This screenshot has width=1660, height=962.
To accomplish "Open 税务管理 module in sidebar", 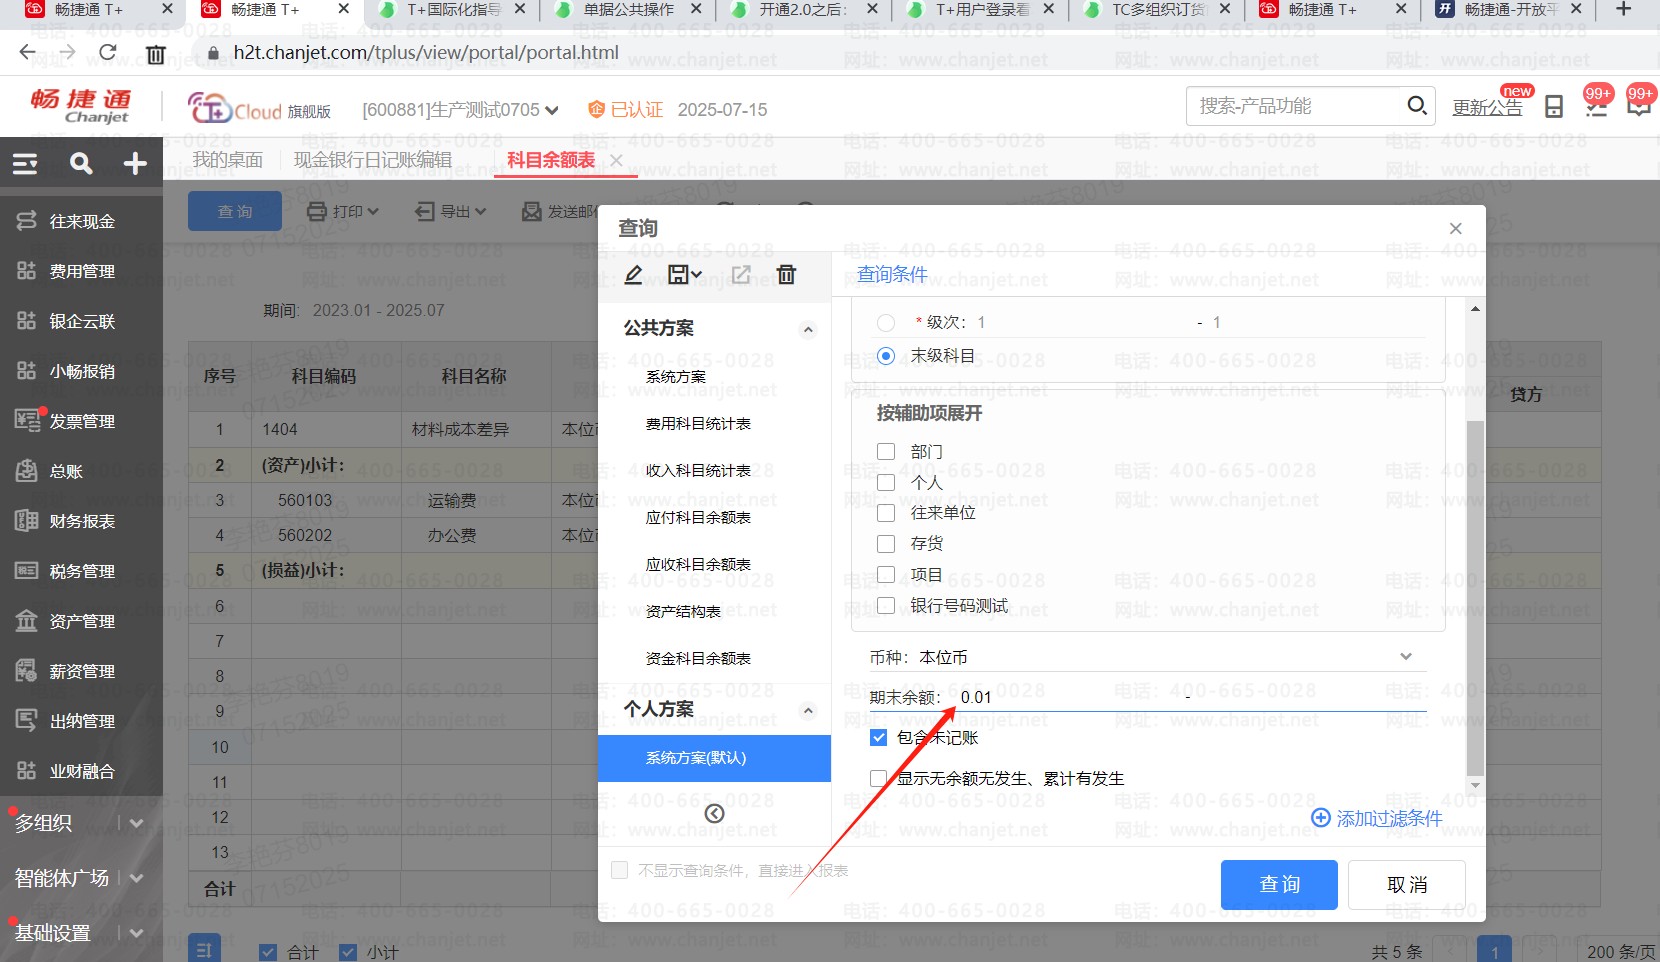I will click(81, 571).
